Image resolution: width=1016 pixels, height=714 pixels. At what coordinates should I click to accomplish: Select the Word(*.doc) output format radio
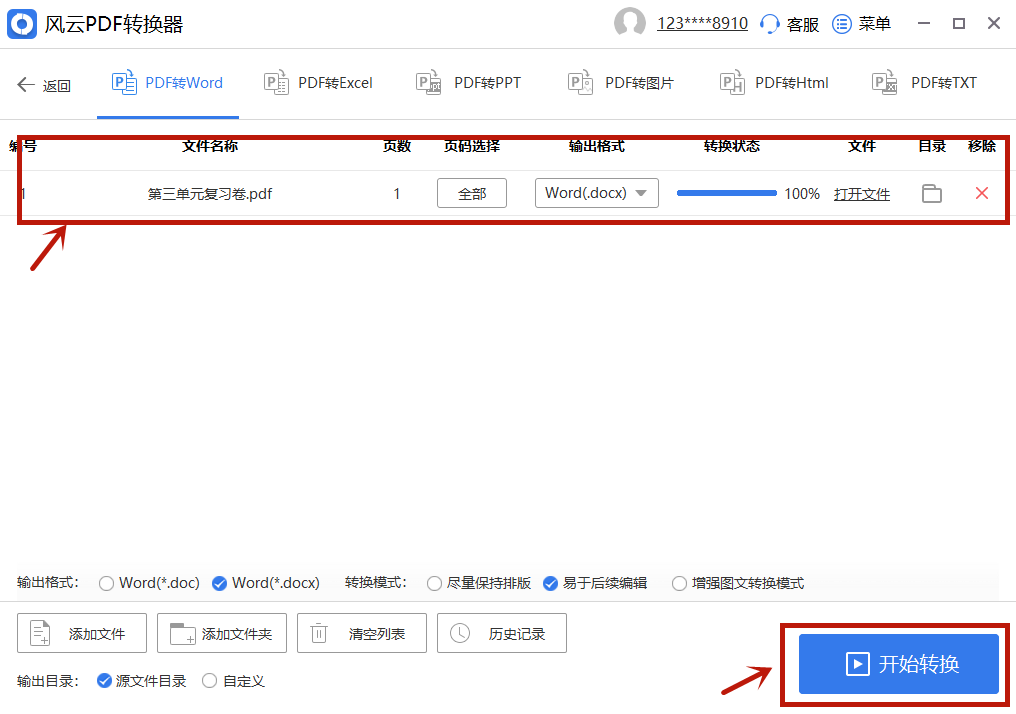(x=106, y=584)
